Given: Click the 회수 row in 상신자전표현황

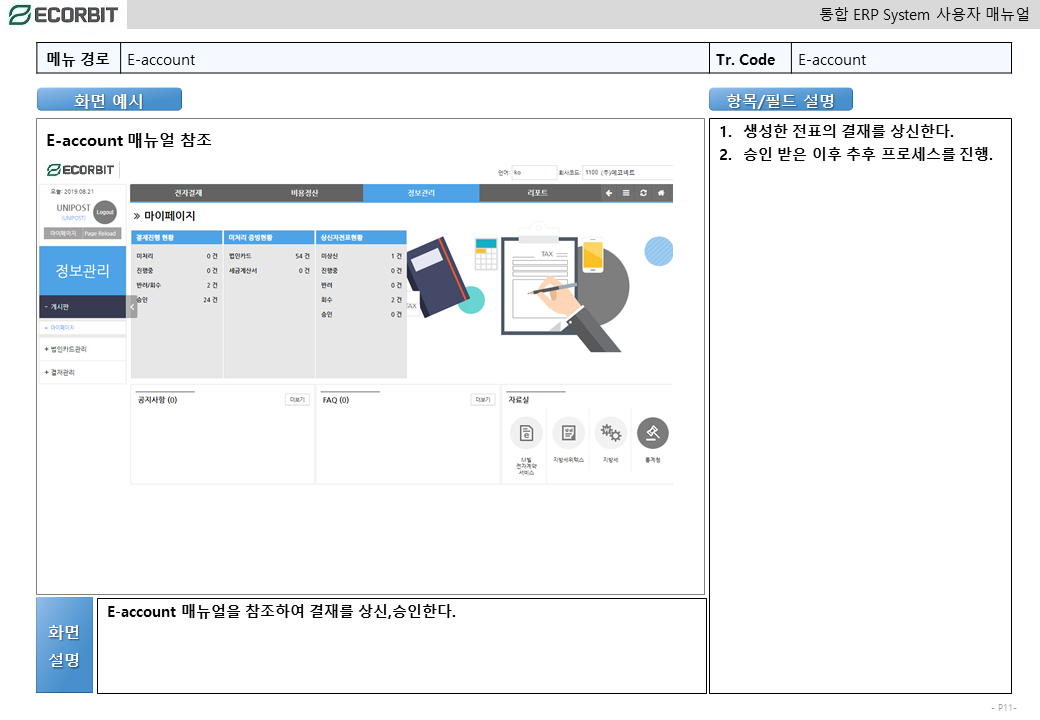Looking at the screenshot, I should 361,300.
